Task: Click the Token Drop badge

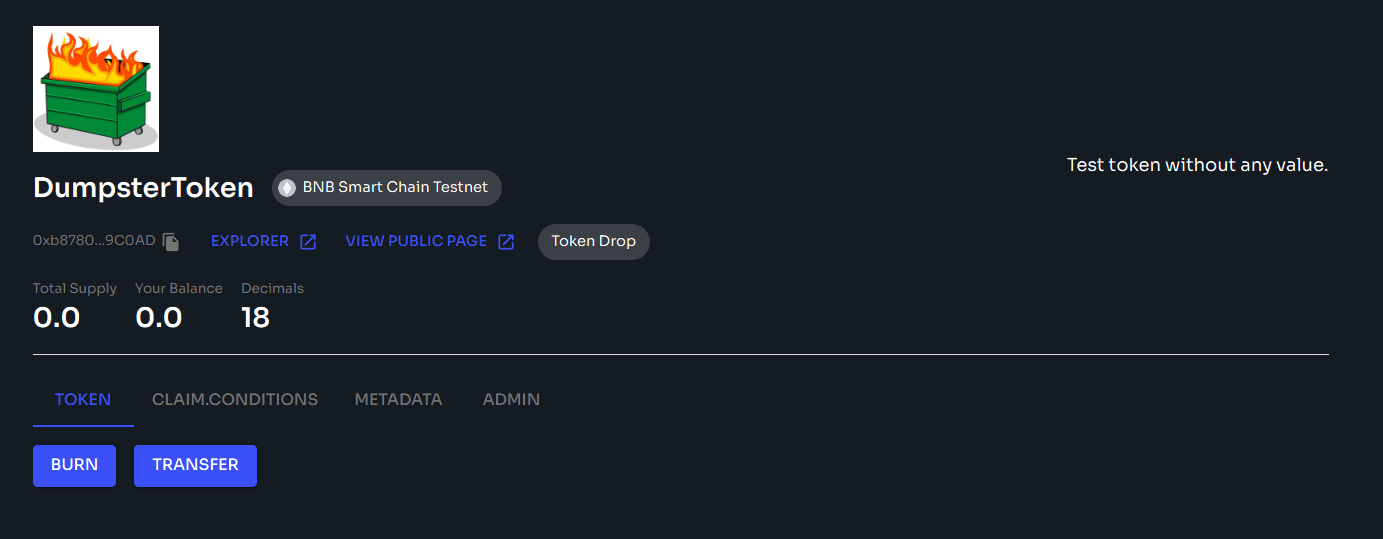Action: coord(594,241)
